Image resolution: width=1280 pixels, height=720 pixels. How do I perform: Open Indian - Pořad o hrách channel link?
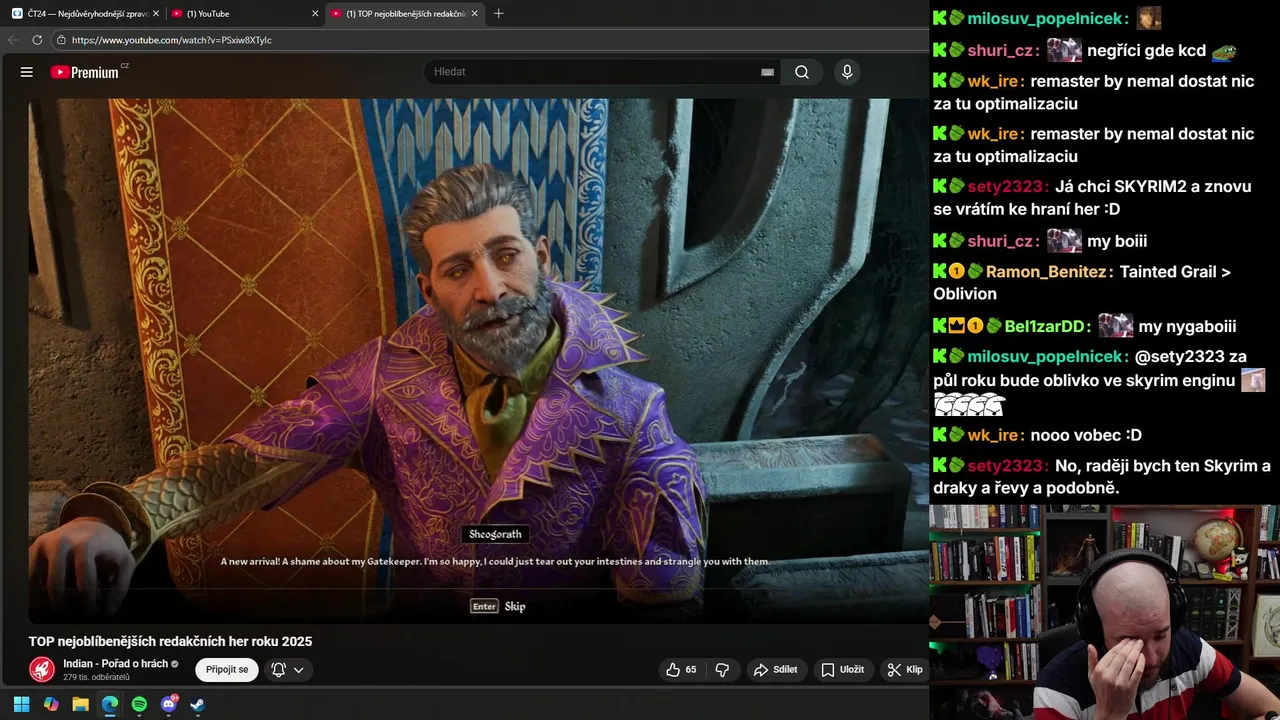point(115,663)
